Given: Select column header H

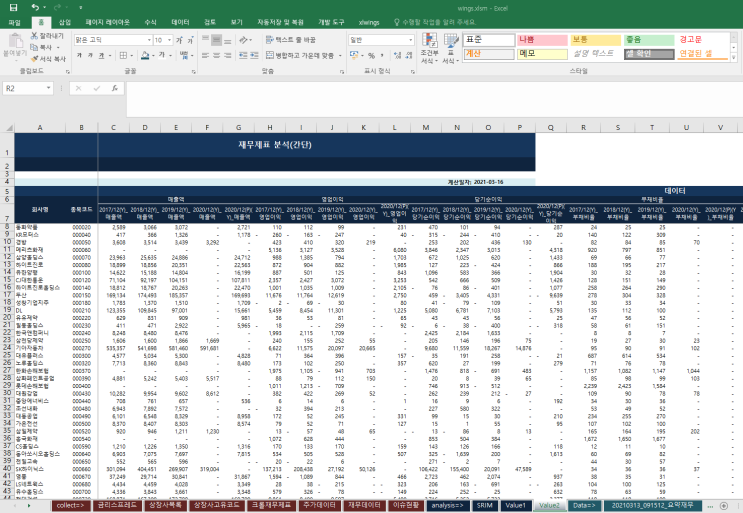Looking at the screenshot, I should (270, 127).
